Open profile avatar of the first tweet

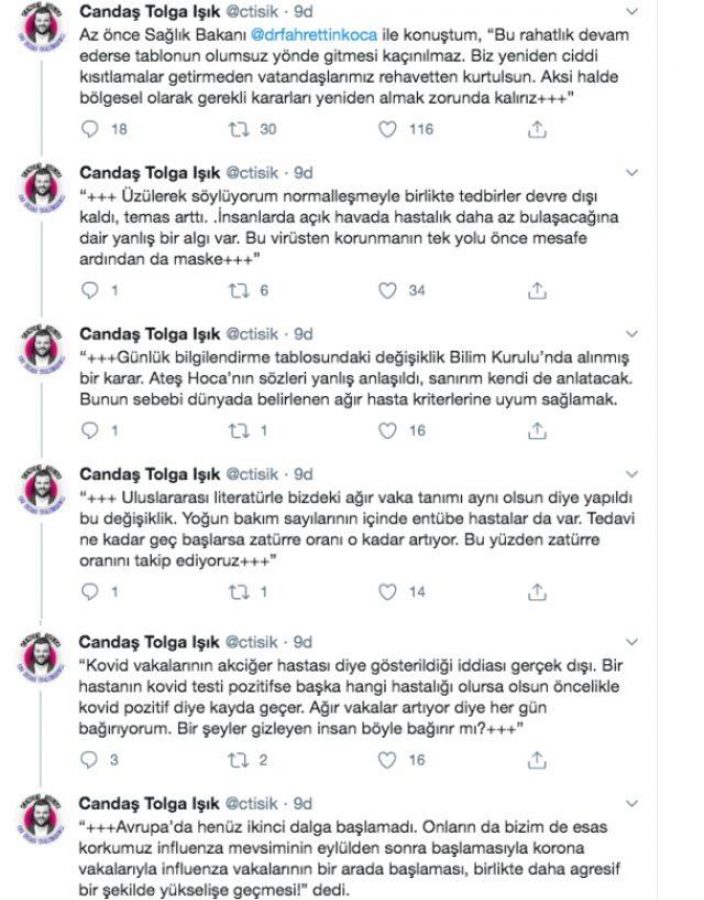[x=42, y=30]
